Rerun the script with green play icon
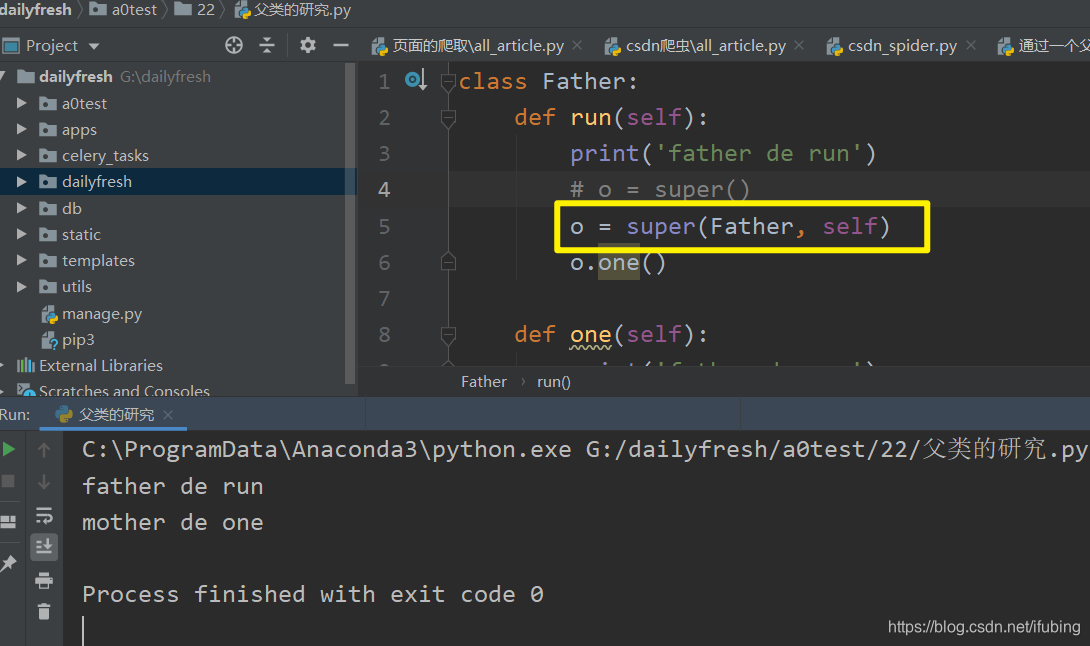Image resolution: width=1090 pixels, height=646 pixels. click(x=9, y=449)
